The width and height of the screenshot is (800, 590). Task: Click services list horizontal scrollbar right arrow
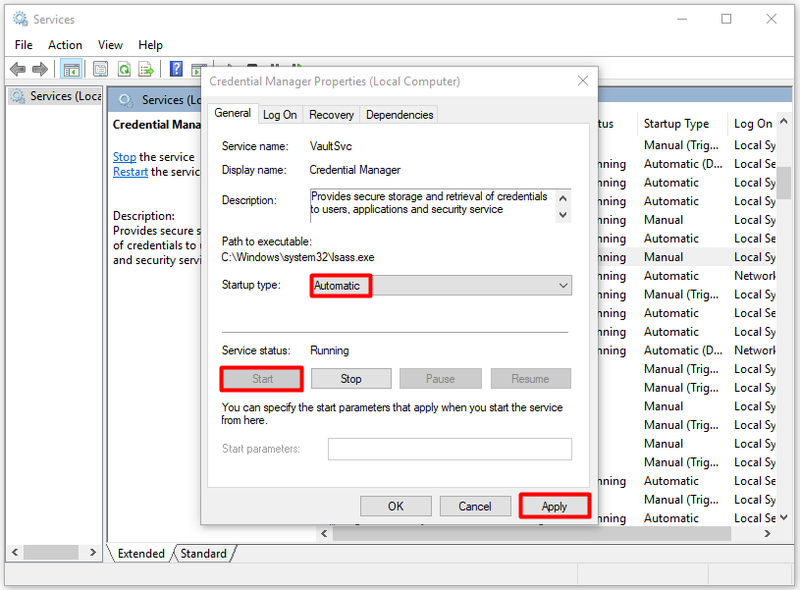pyautogui.click(x=767, y=533)
